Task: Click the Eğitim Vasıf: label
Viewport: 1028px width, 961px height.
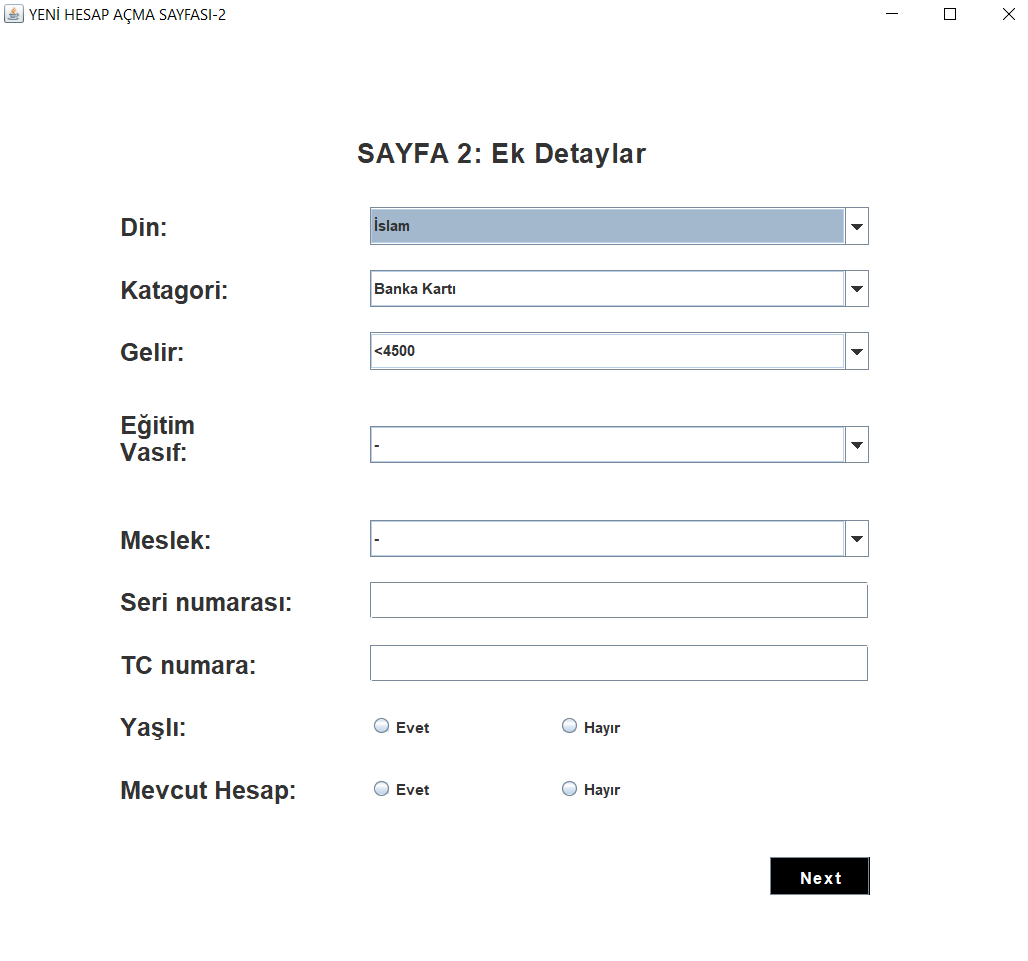Action: click(x=157, y=439)
